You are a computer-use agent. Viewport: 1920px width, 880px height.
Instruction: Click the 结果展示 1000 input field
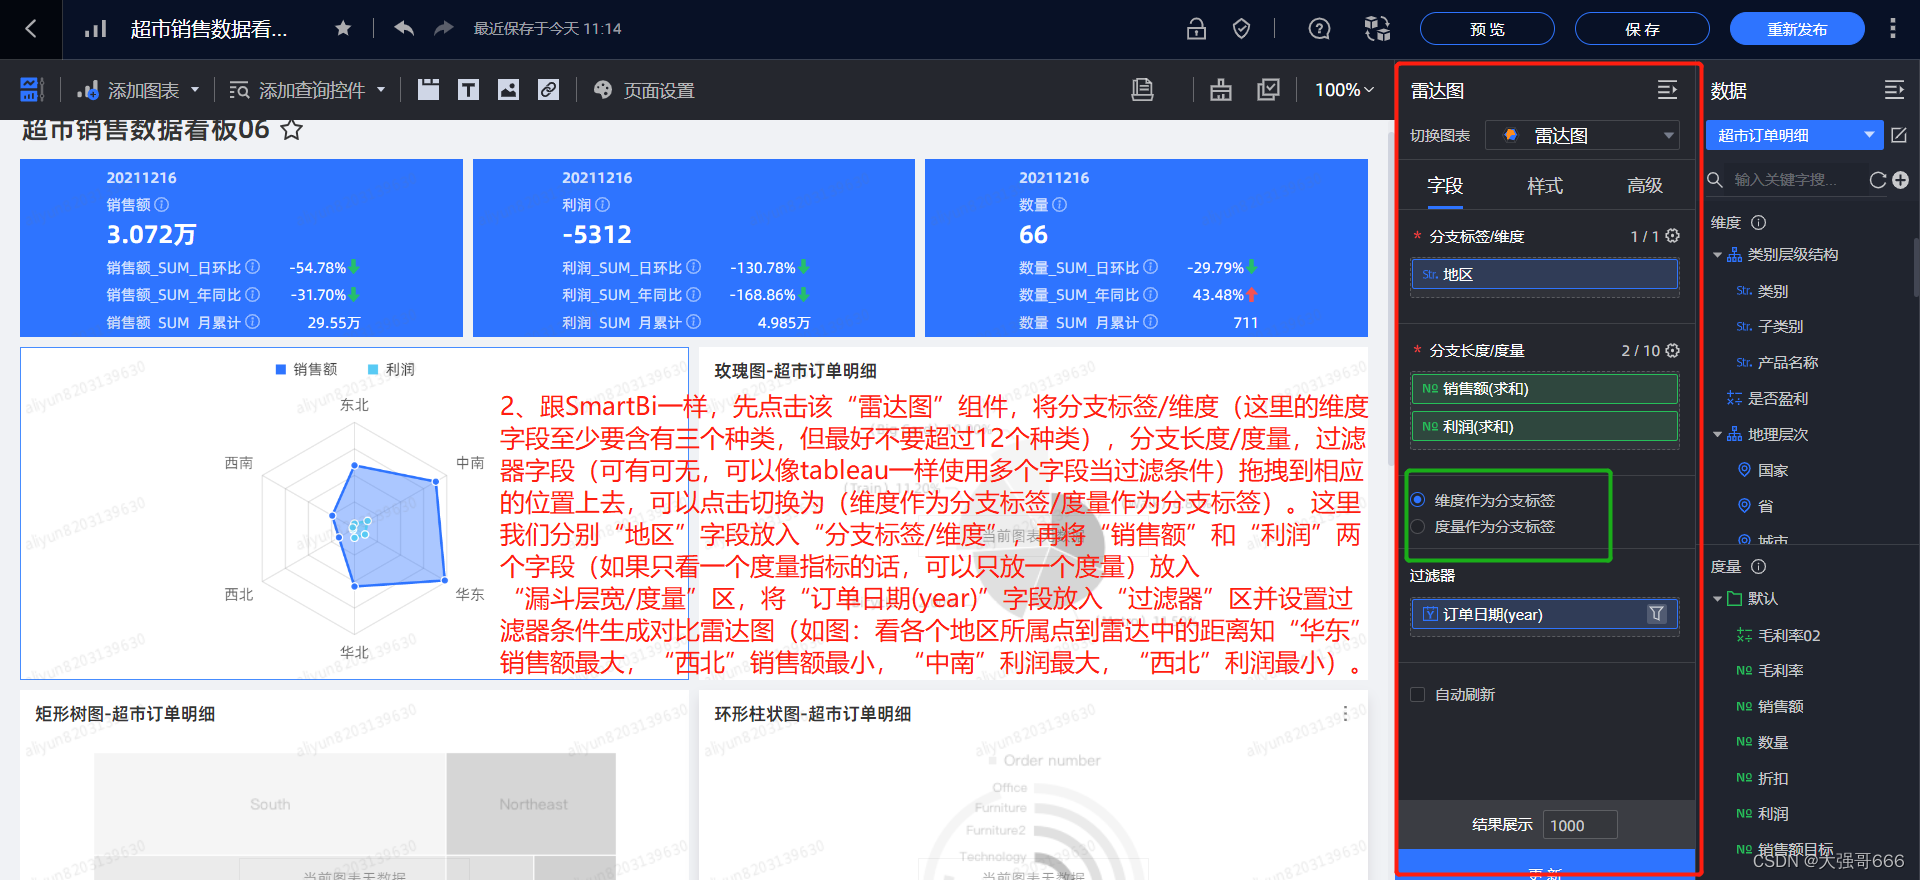click(x=1580, y=825)
